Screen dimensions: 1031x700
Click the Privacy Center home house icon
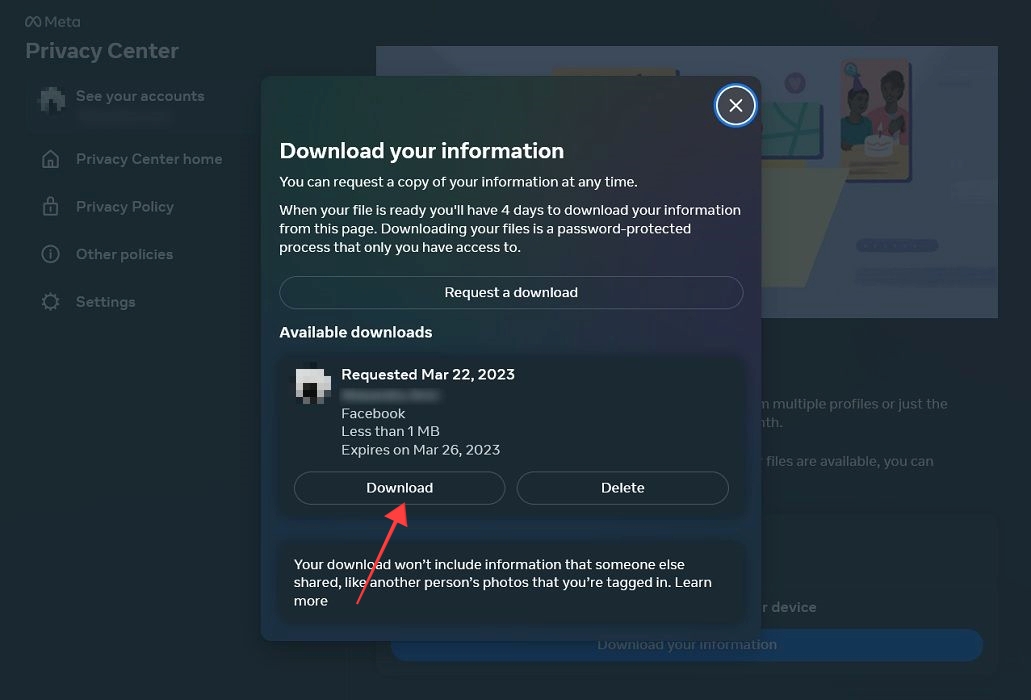[51, 158]
